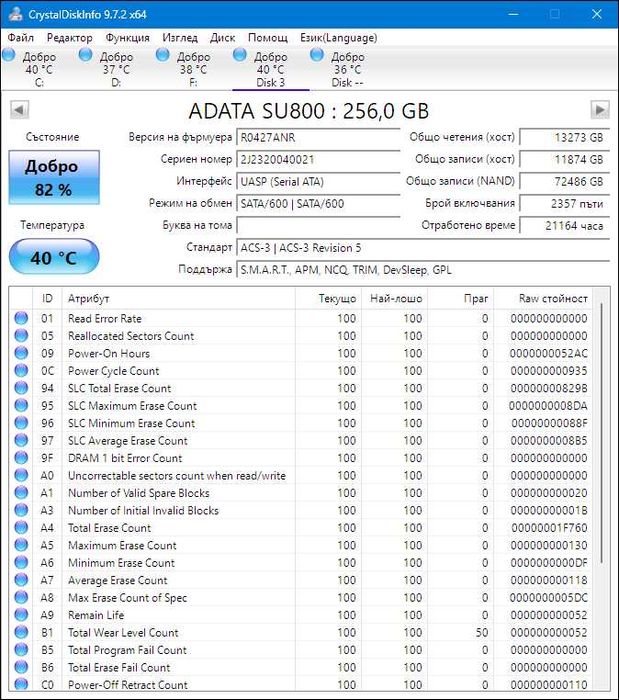619x700 pixels.
Task: Click the Текущо column header
Action: (x=328, y=299)
